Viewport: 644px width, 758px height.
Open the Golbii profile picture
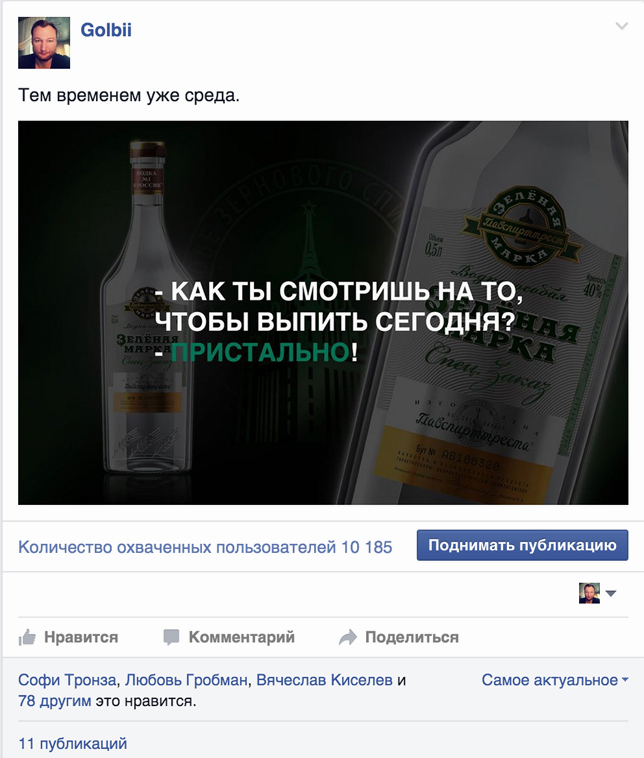[44, 43]
